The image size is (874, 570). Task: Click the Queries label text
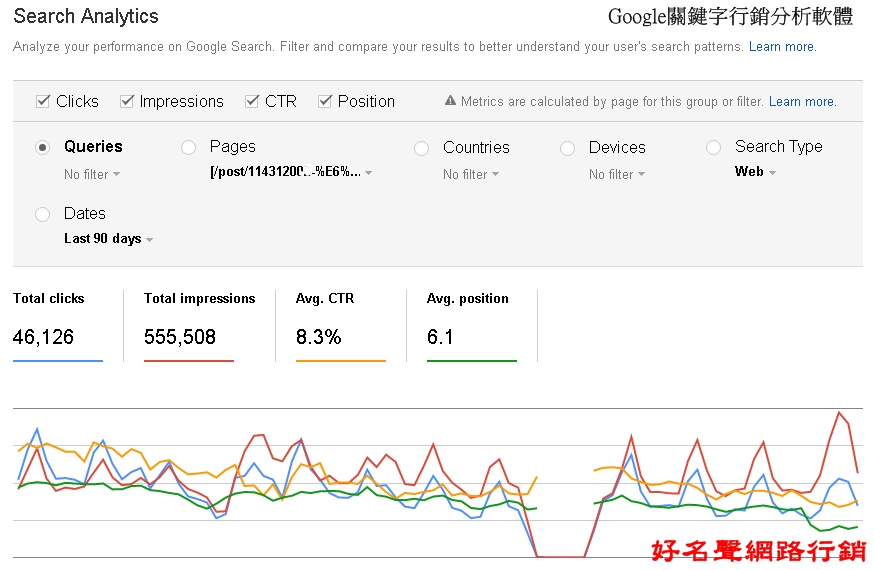tap(93, 147)
